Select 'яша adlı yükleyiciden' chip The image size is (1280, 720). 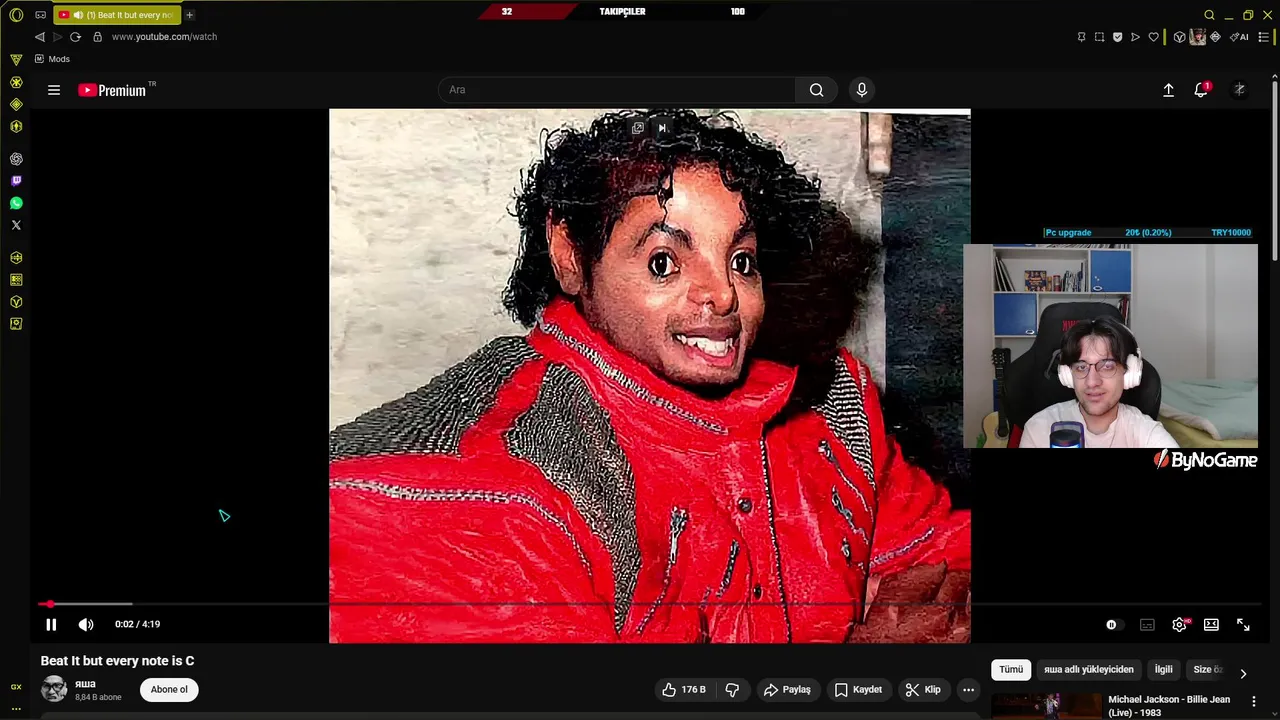[x=1089, y=670]
